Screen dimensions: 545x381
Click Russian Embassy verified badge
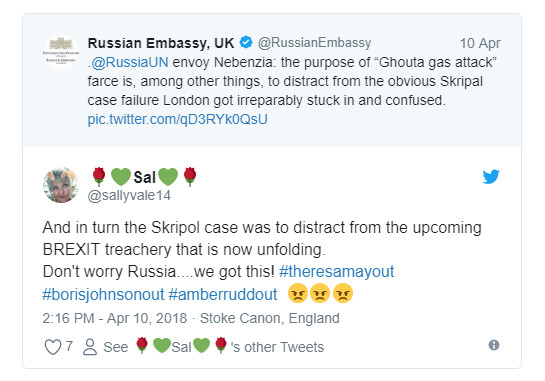pos(246,42)
